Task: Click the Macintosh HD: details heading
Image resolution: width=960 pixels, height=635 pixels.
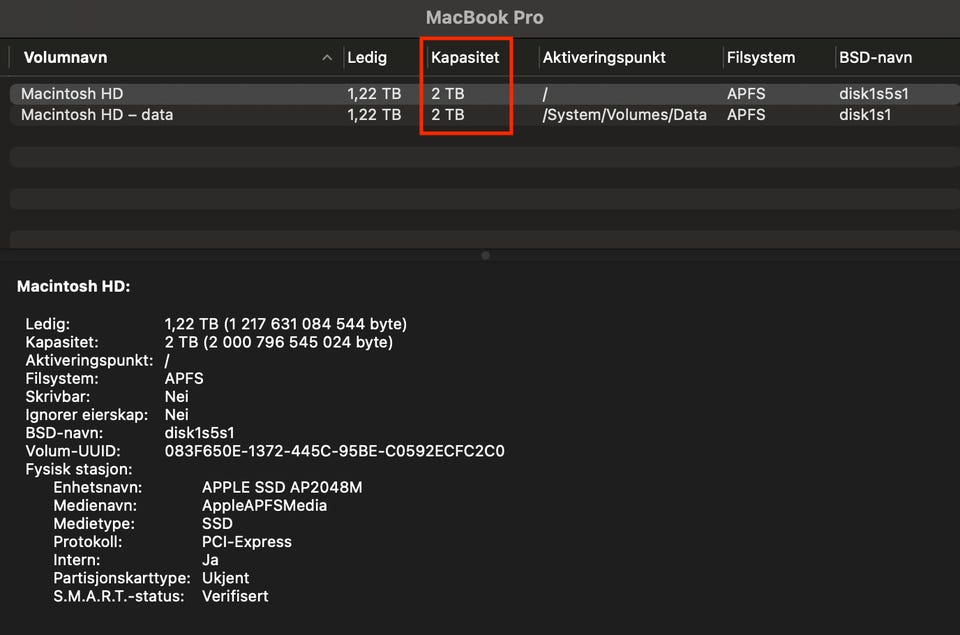Action: pyautogui.click(x=73, y=286)
